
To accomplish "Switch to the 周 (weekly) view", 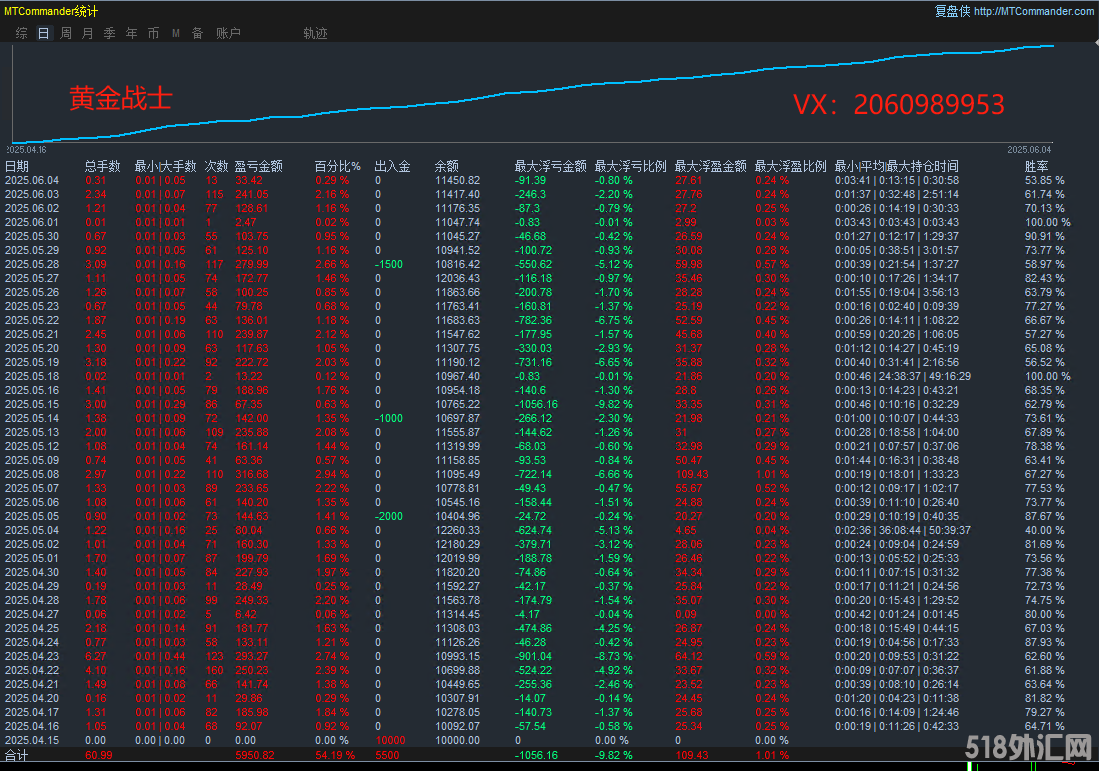I will tap(66, 33).
